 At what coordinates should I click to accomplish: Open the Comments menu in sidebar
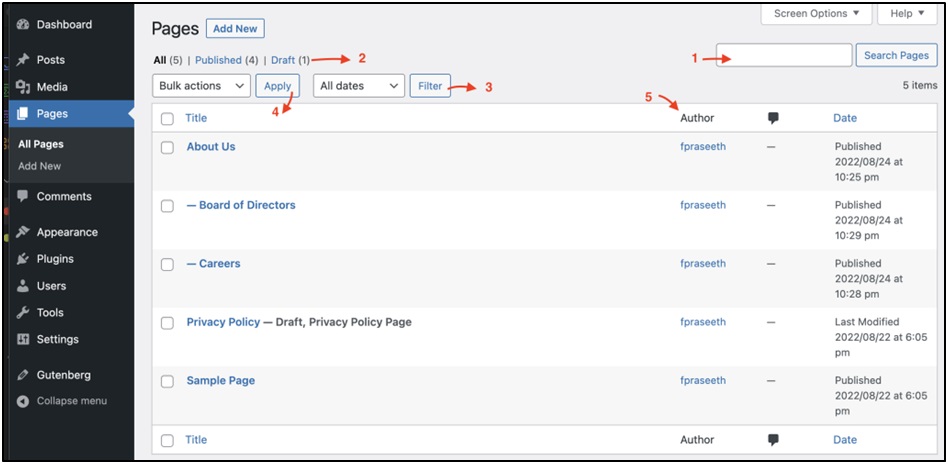[x=64, y=197]
